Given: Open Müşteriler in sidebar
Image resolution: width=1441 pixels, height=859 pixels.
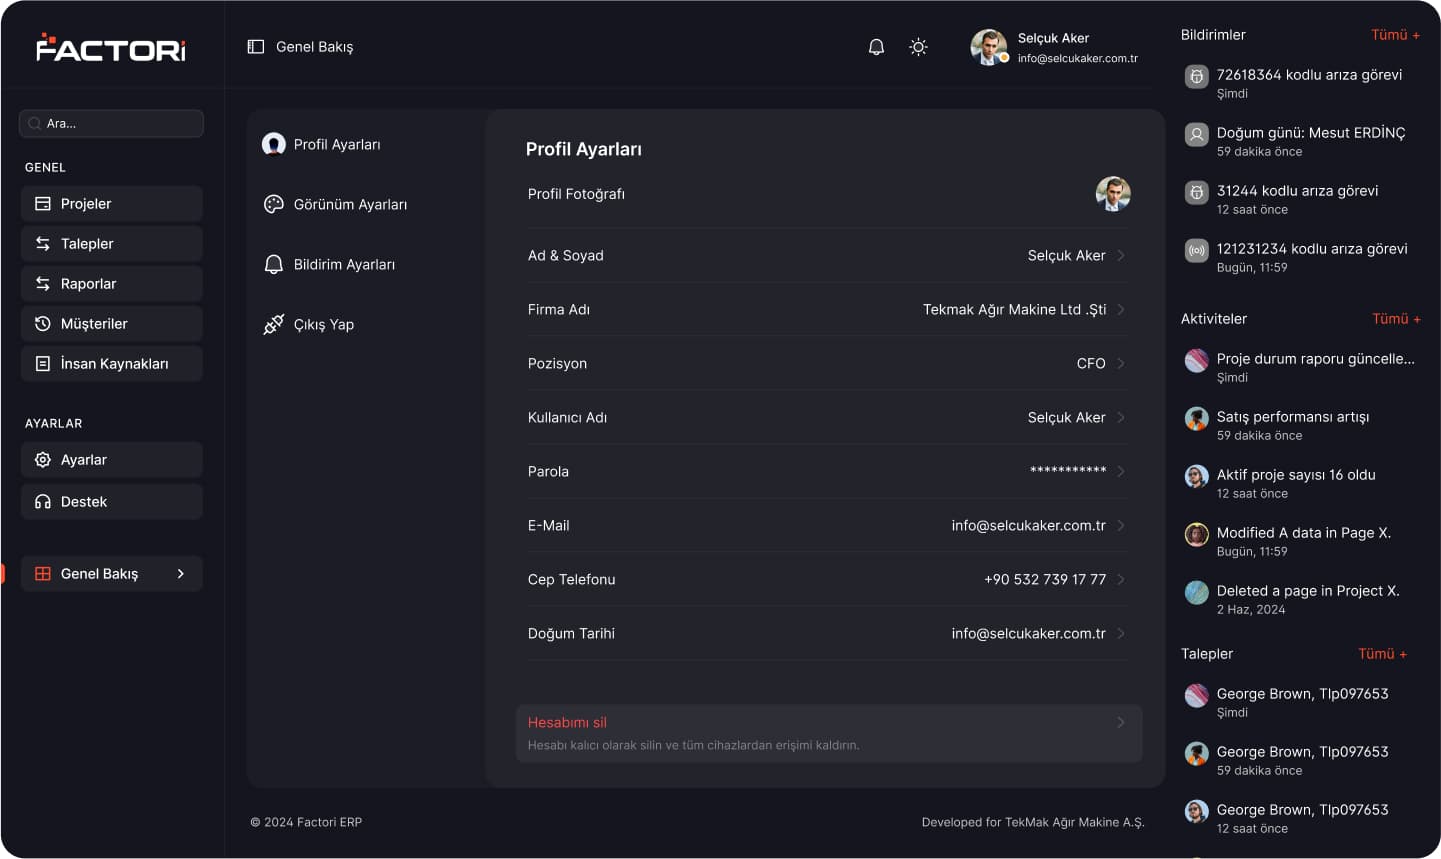Looking at the screenshot, I should 112,324.
